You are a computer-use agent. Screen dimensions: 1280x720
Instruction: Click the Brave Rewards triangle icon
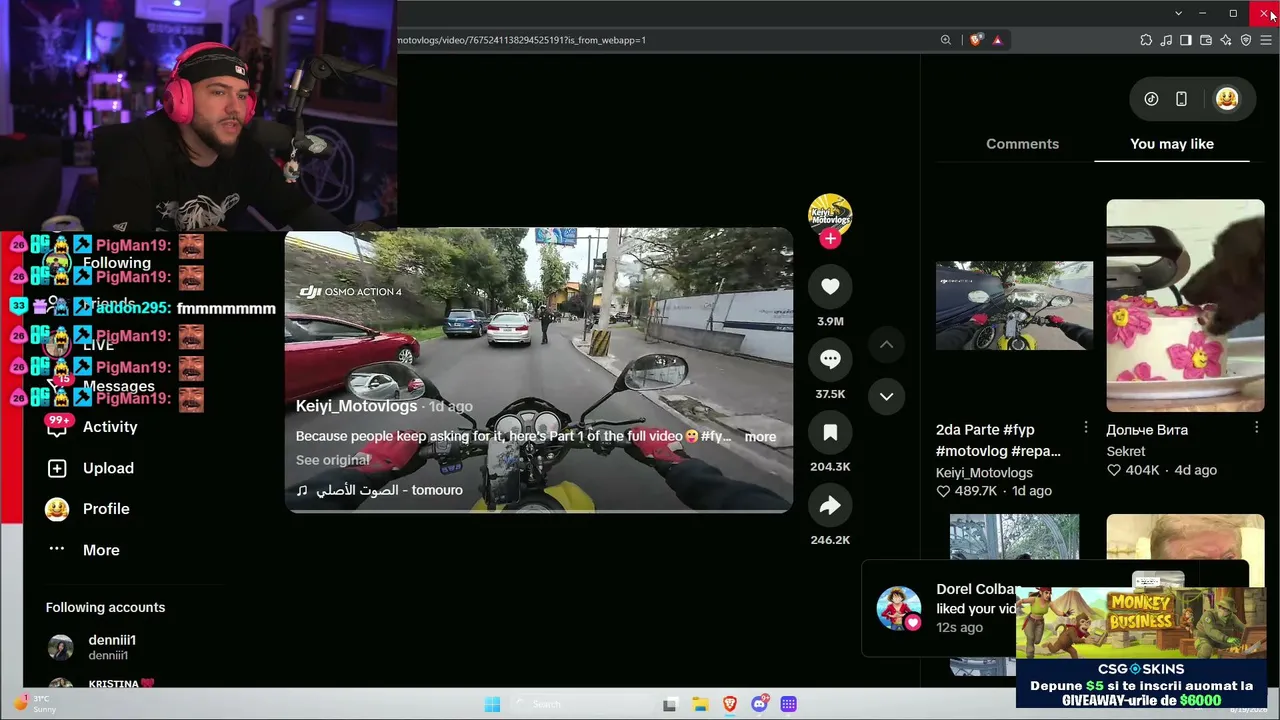[x=997, y=40]
